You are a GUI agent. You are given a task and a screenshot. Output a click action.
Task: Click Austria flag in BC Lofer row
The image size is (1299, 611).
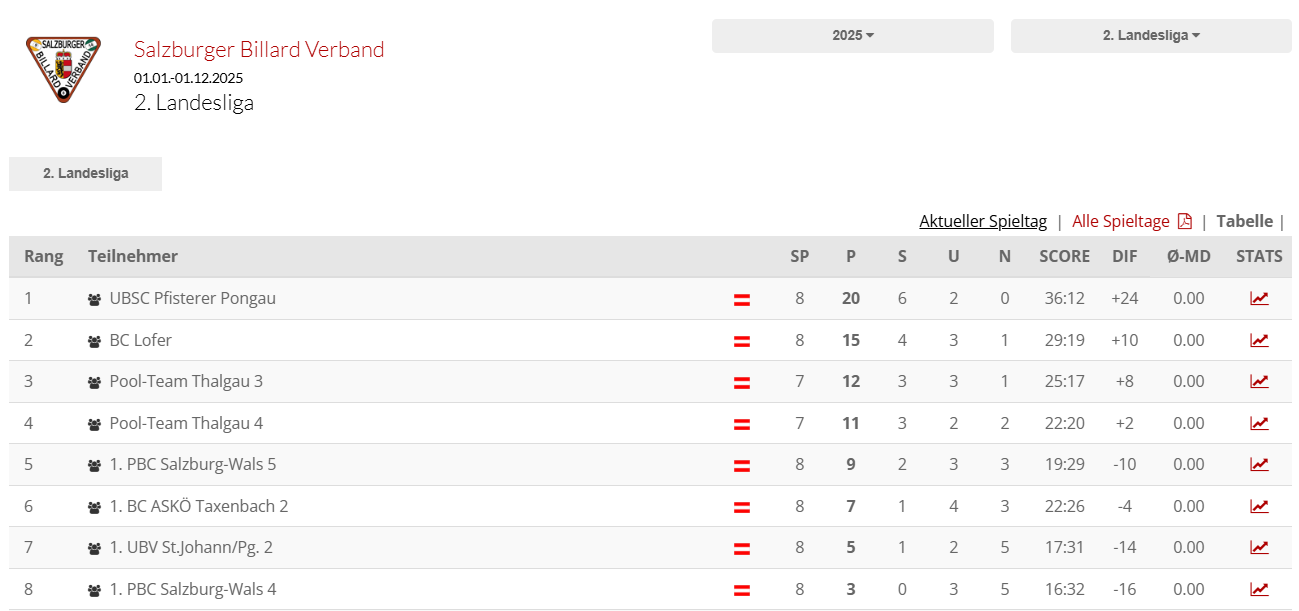point(742,341)
